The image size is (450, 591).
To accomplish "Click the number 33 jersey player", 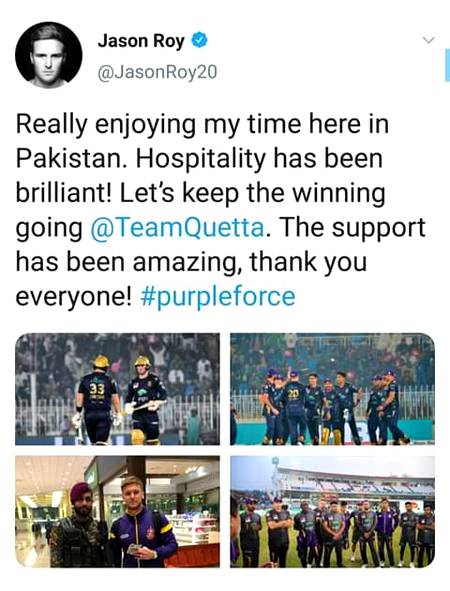I will [97, 400].
